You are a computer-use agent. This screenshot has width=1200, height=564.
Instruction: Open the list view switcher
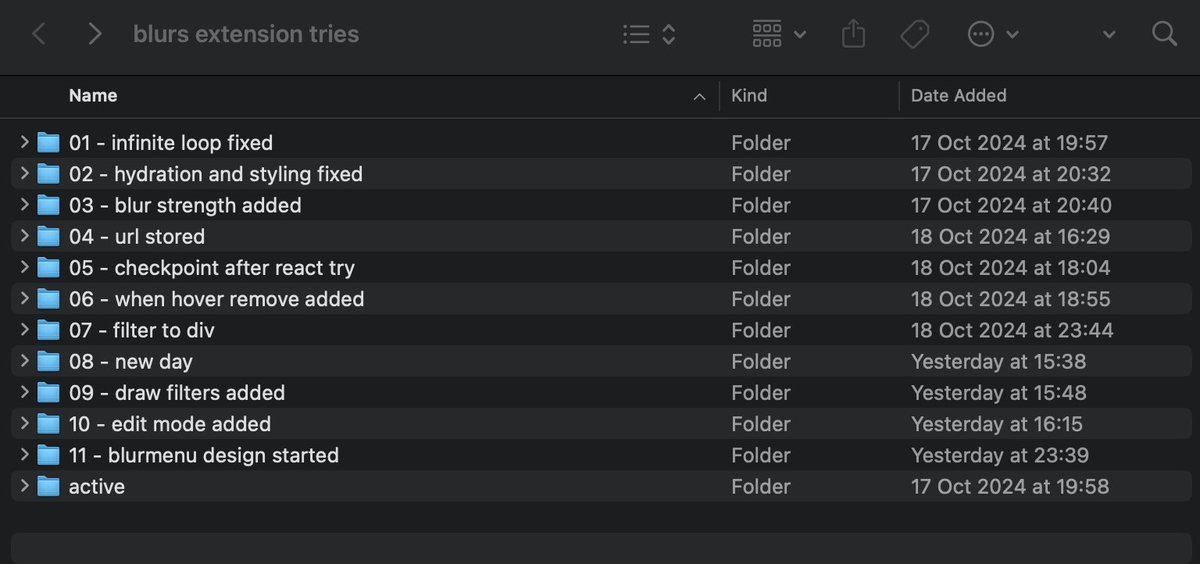pos(648,34)
